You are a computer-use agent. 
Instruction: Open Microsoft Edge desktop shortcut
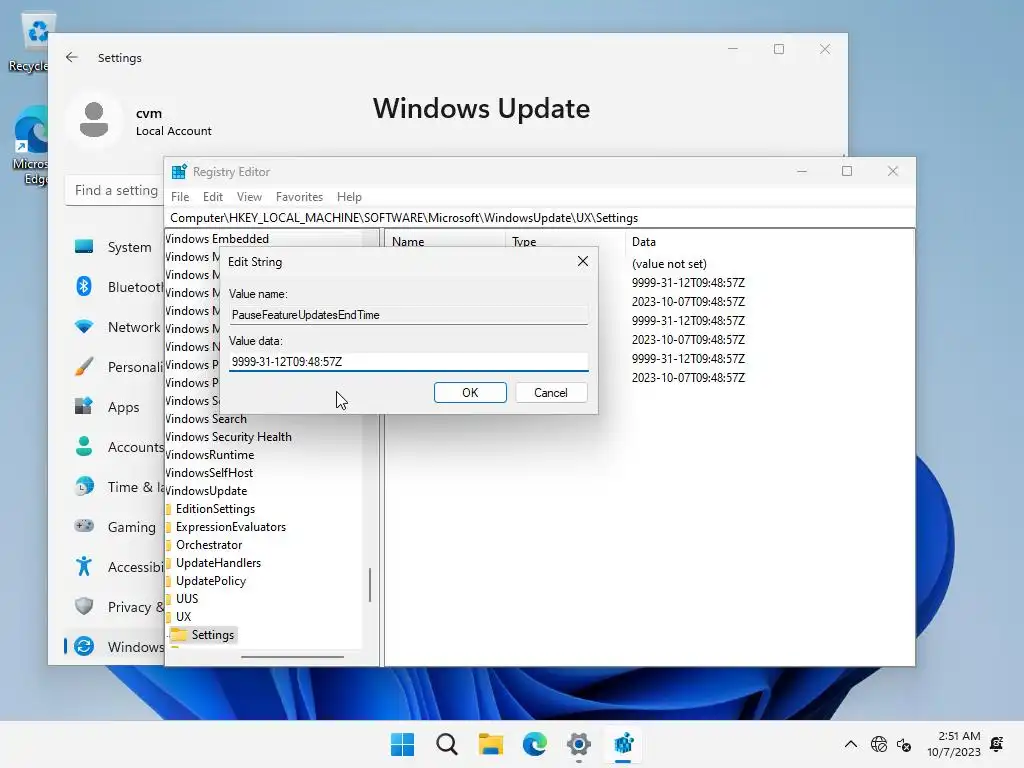tap(30, 146)
